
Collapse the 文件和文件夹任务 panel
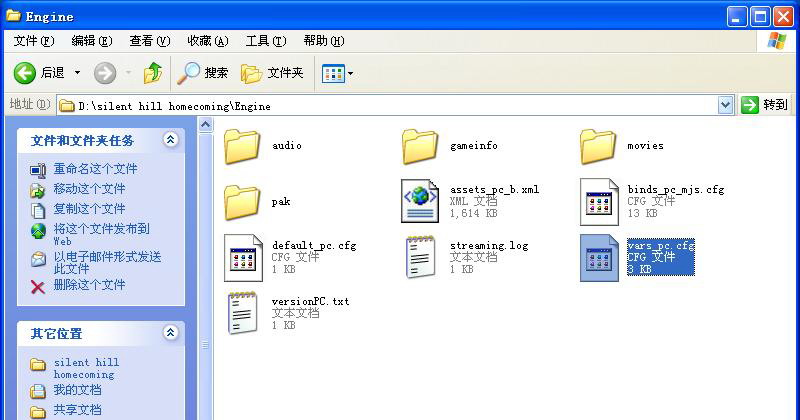pyautogui.click(x=170, y=139)
